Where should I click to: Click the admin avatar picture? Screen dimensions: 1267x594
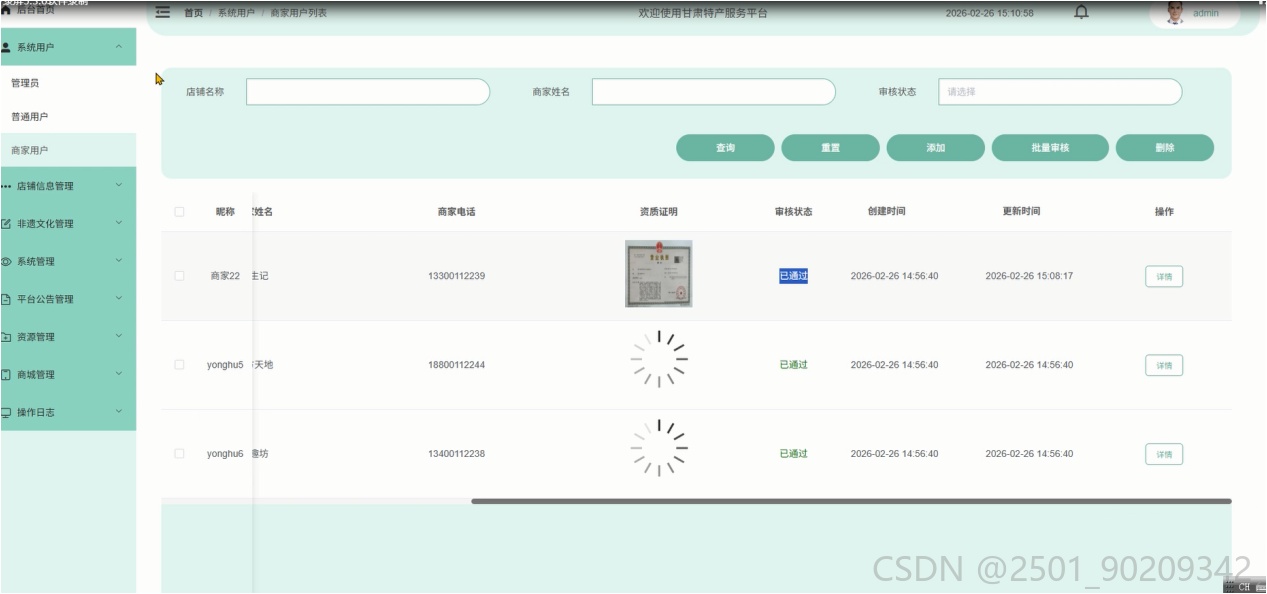pos(1175,13)
